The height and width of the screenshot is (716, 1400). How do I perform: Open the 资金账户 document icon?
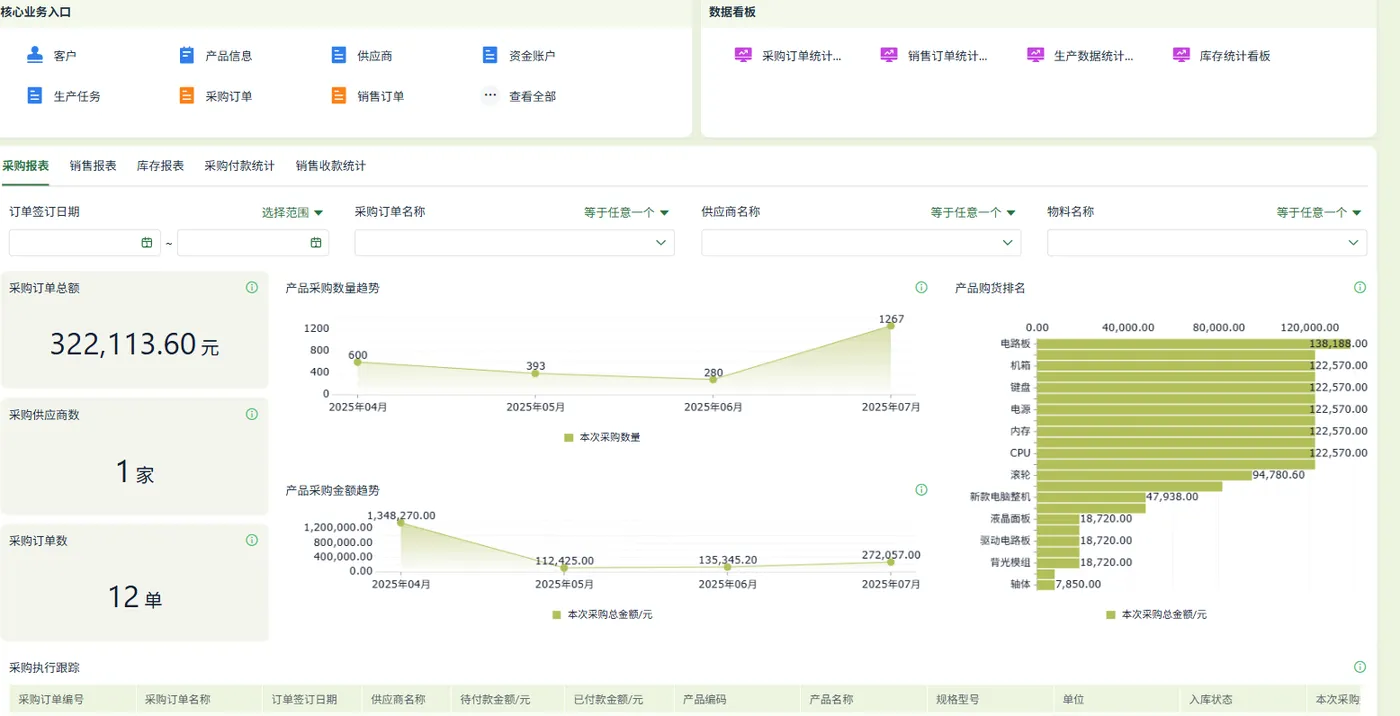490,55
